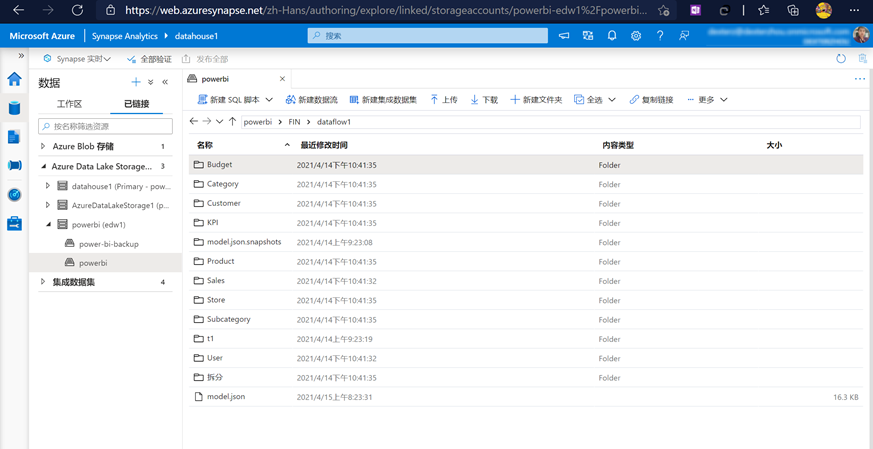Navigate forward in storage explorer
Screen dimensions: 873x449
coord(207,121)
